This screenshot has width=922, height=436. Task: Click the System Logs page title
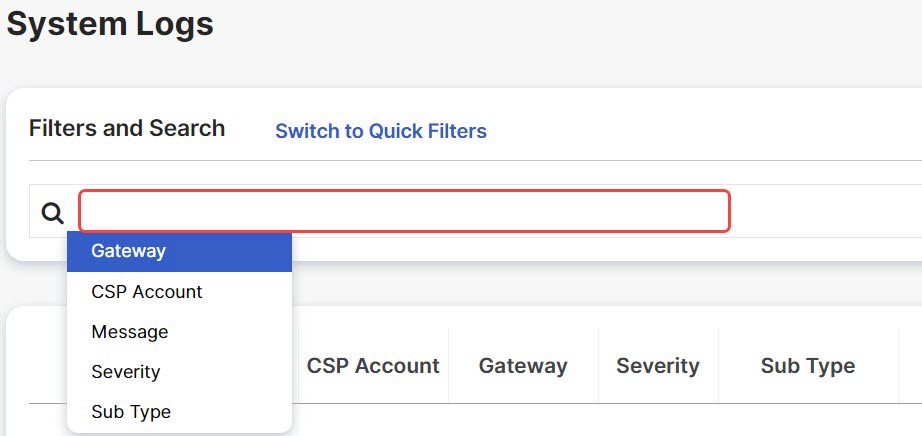[x=110, y=24]
